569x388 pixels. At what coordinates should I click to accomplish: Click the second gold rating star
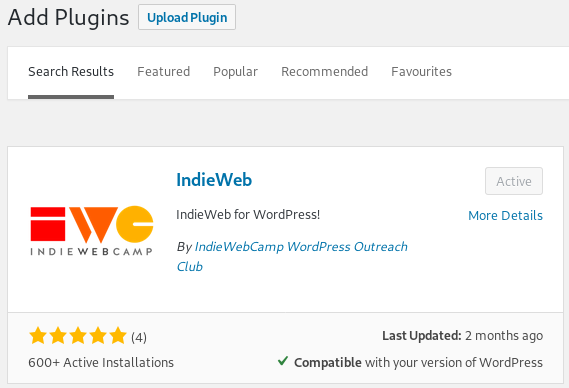click(58, 335)
